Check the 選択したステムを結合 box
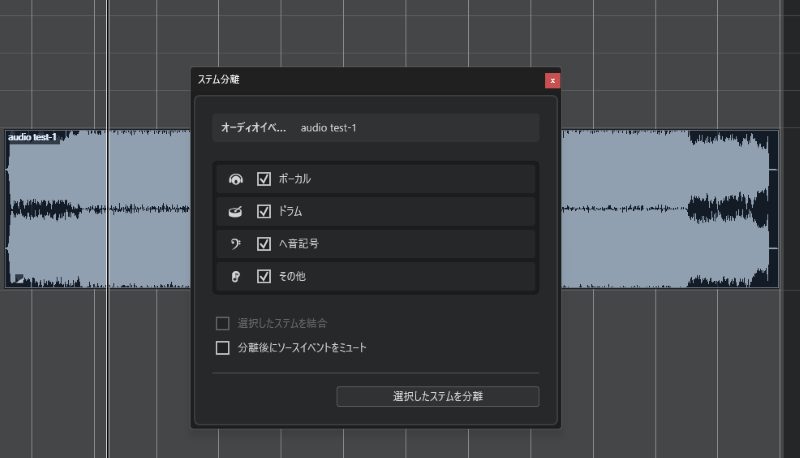The image size is (800, 458). [x=223, y=323]
